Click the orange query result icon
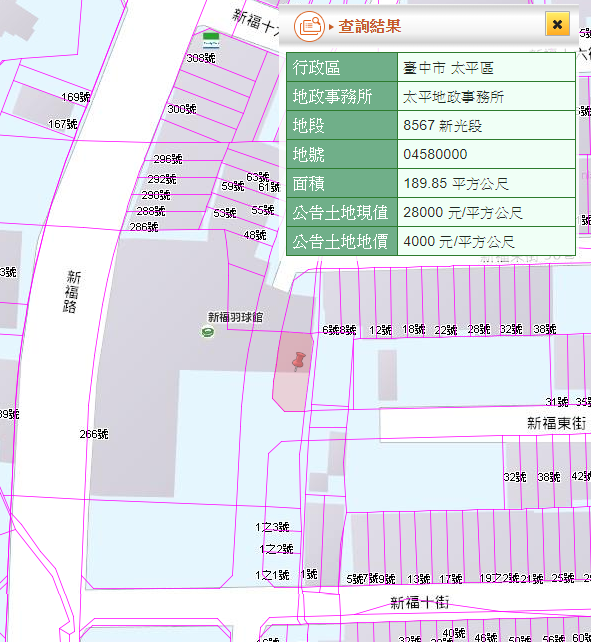This screenshot has height=642, width=591. click(309, 27)
